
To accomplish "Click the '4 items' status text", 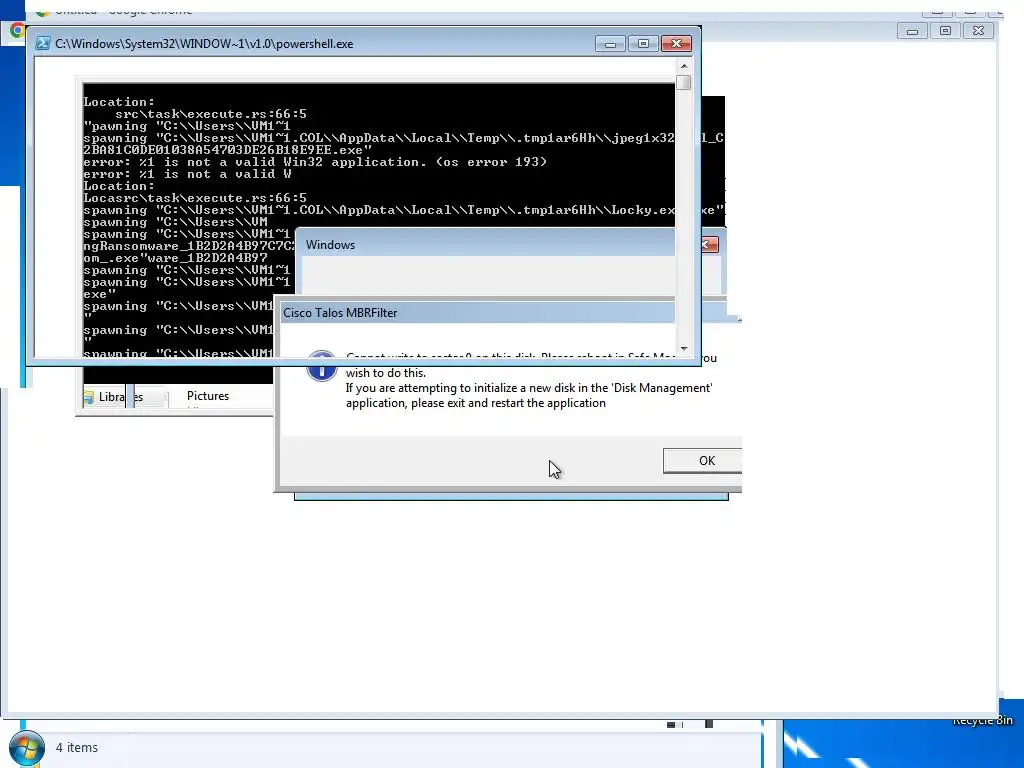I will [76, 747].
